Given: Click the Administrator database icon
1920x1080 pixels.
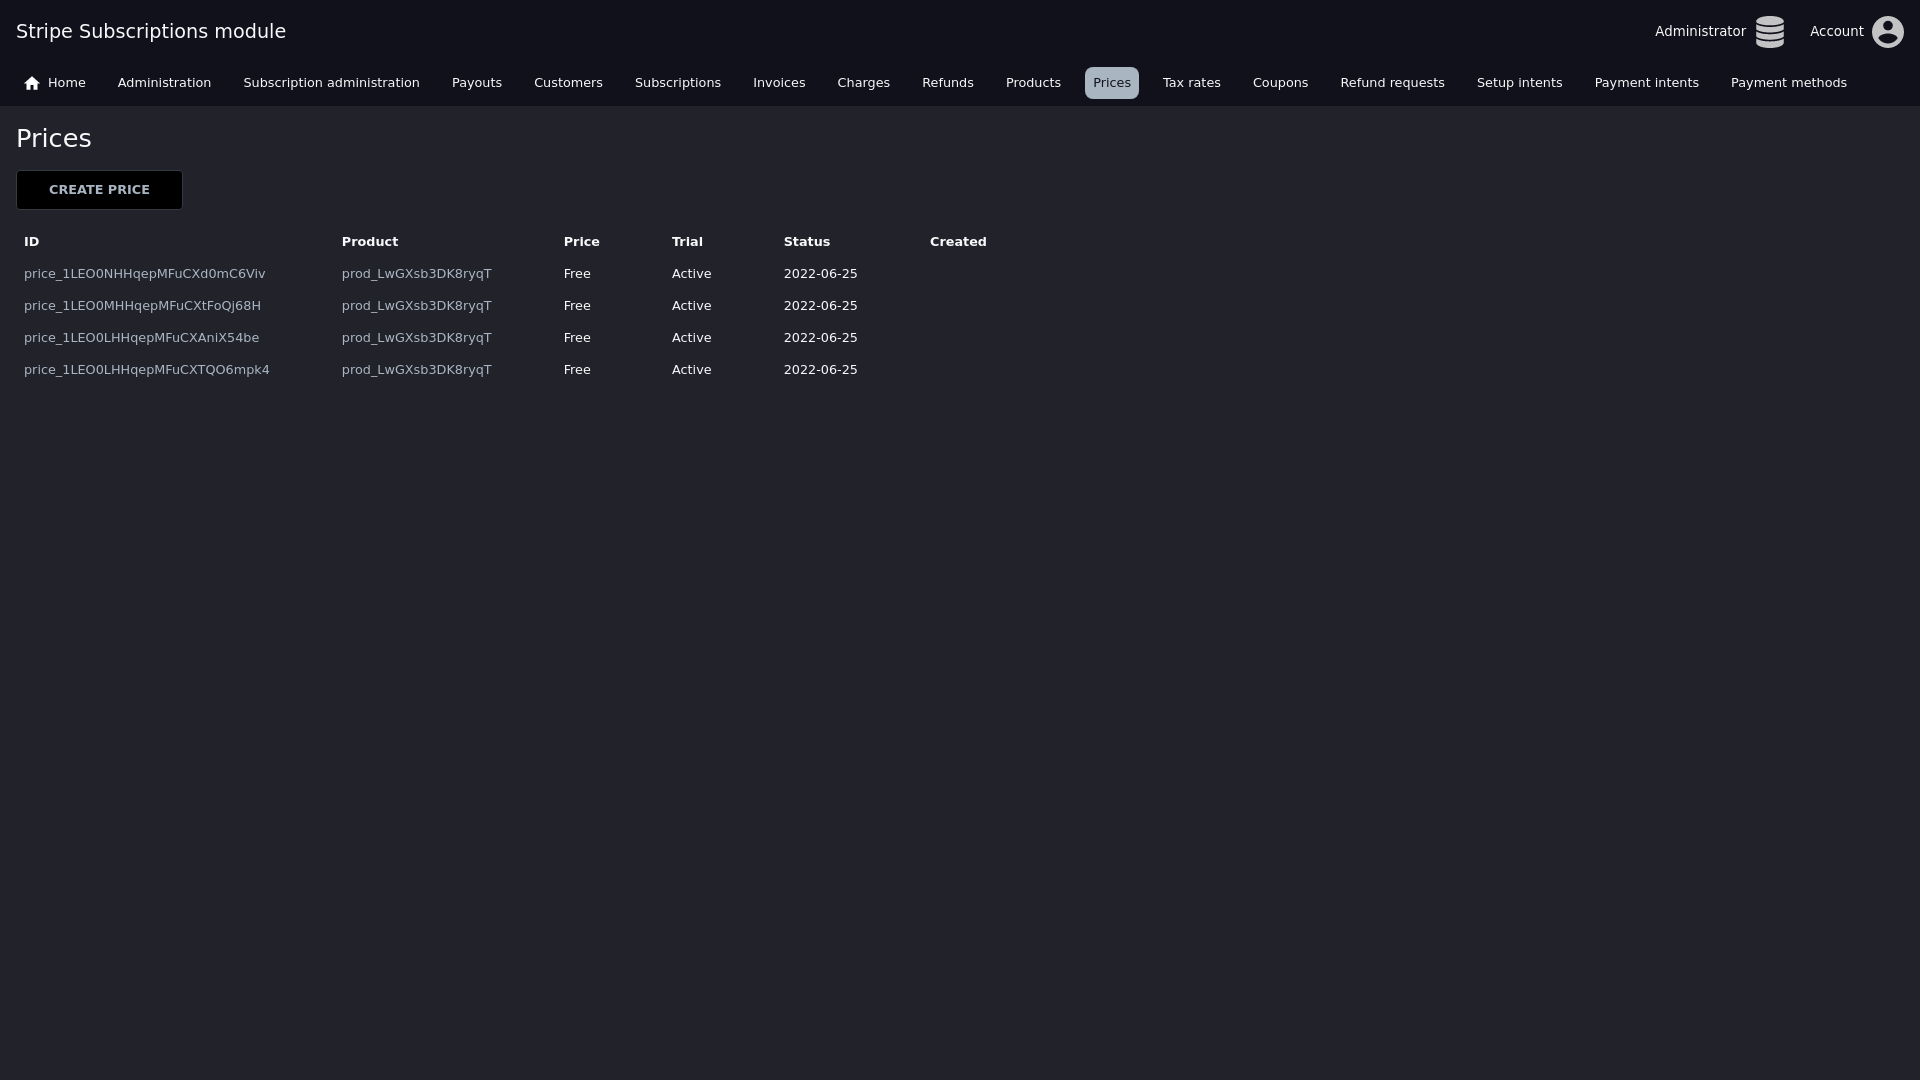Looking at the screenshot, I should (1769, 32).
